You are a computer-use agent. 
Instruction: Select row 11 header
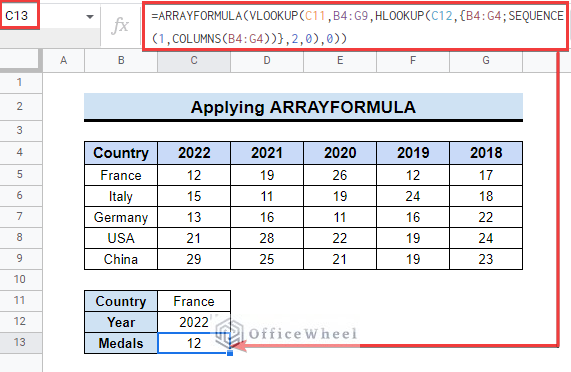tap(20, 301)
